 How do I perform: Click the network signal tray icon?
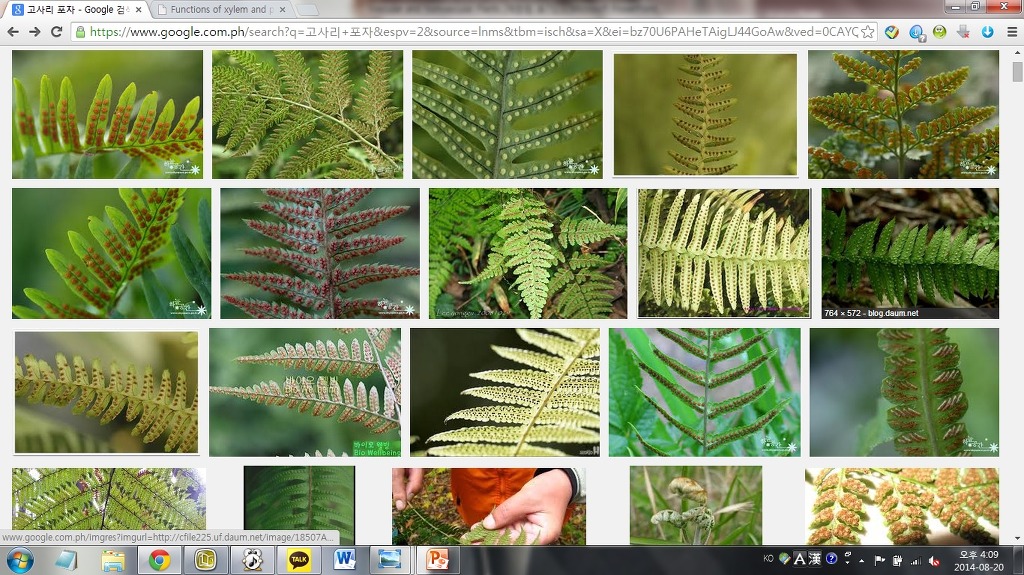click(916, 561)
